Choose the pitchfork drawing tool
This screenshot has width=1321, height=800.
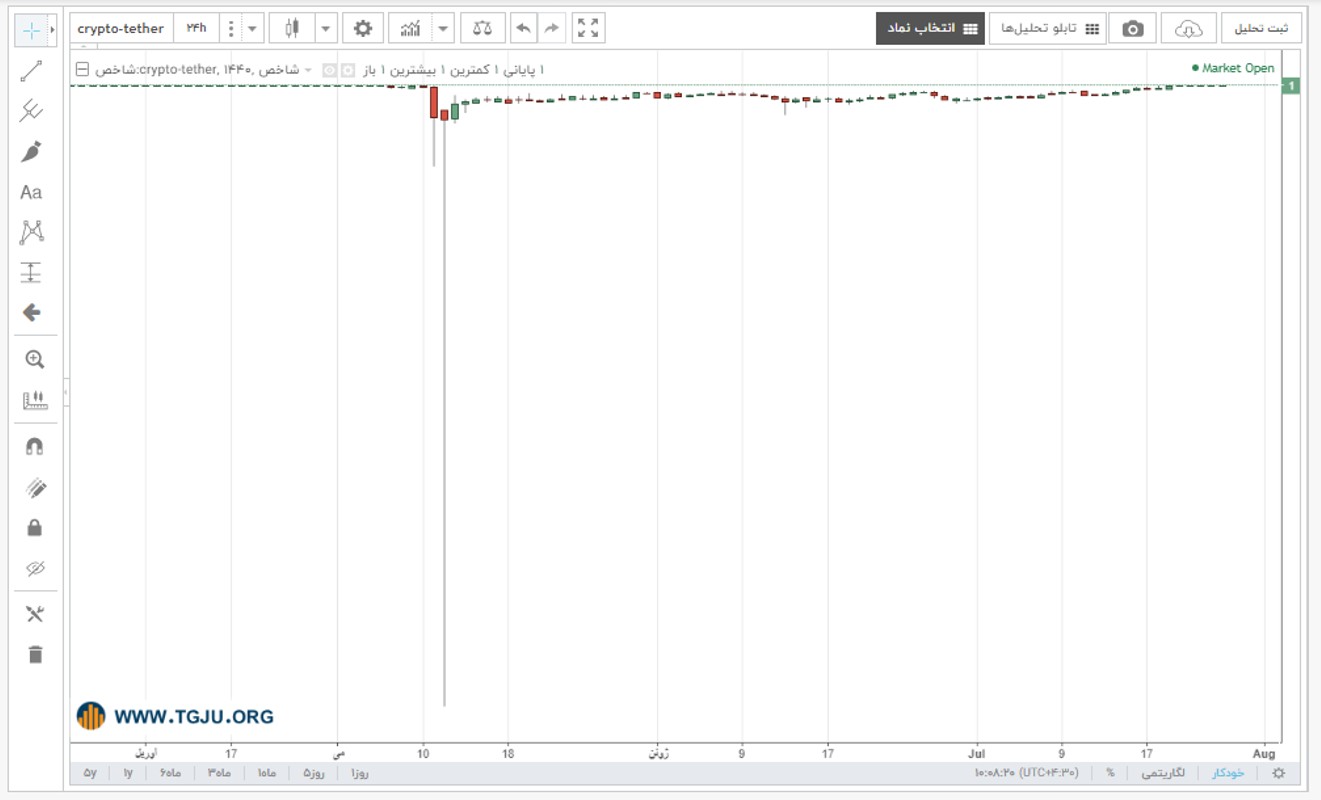[31, 111]
